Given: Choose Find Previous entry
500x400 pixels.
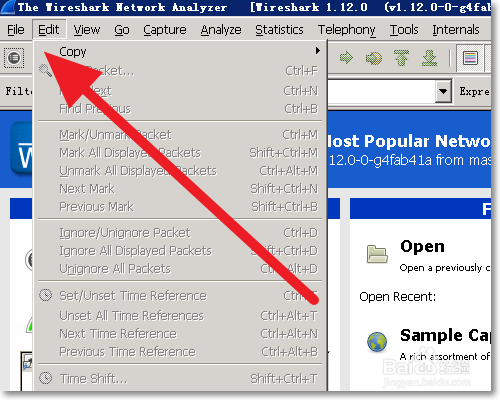Looking at the screenshot, I should pyautogui.click(x=180, y=109).
